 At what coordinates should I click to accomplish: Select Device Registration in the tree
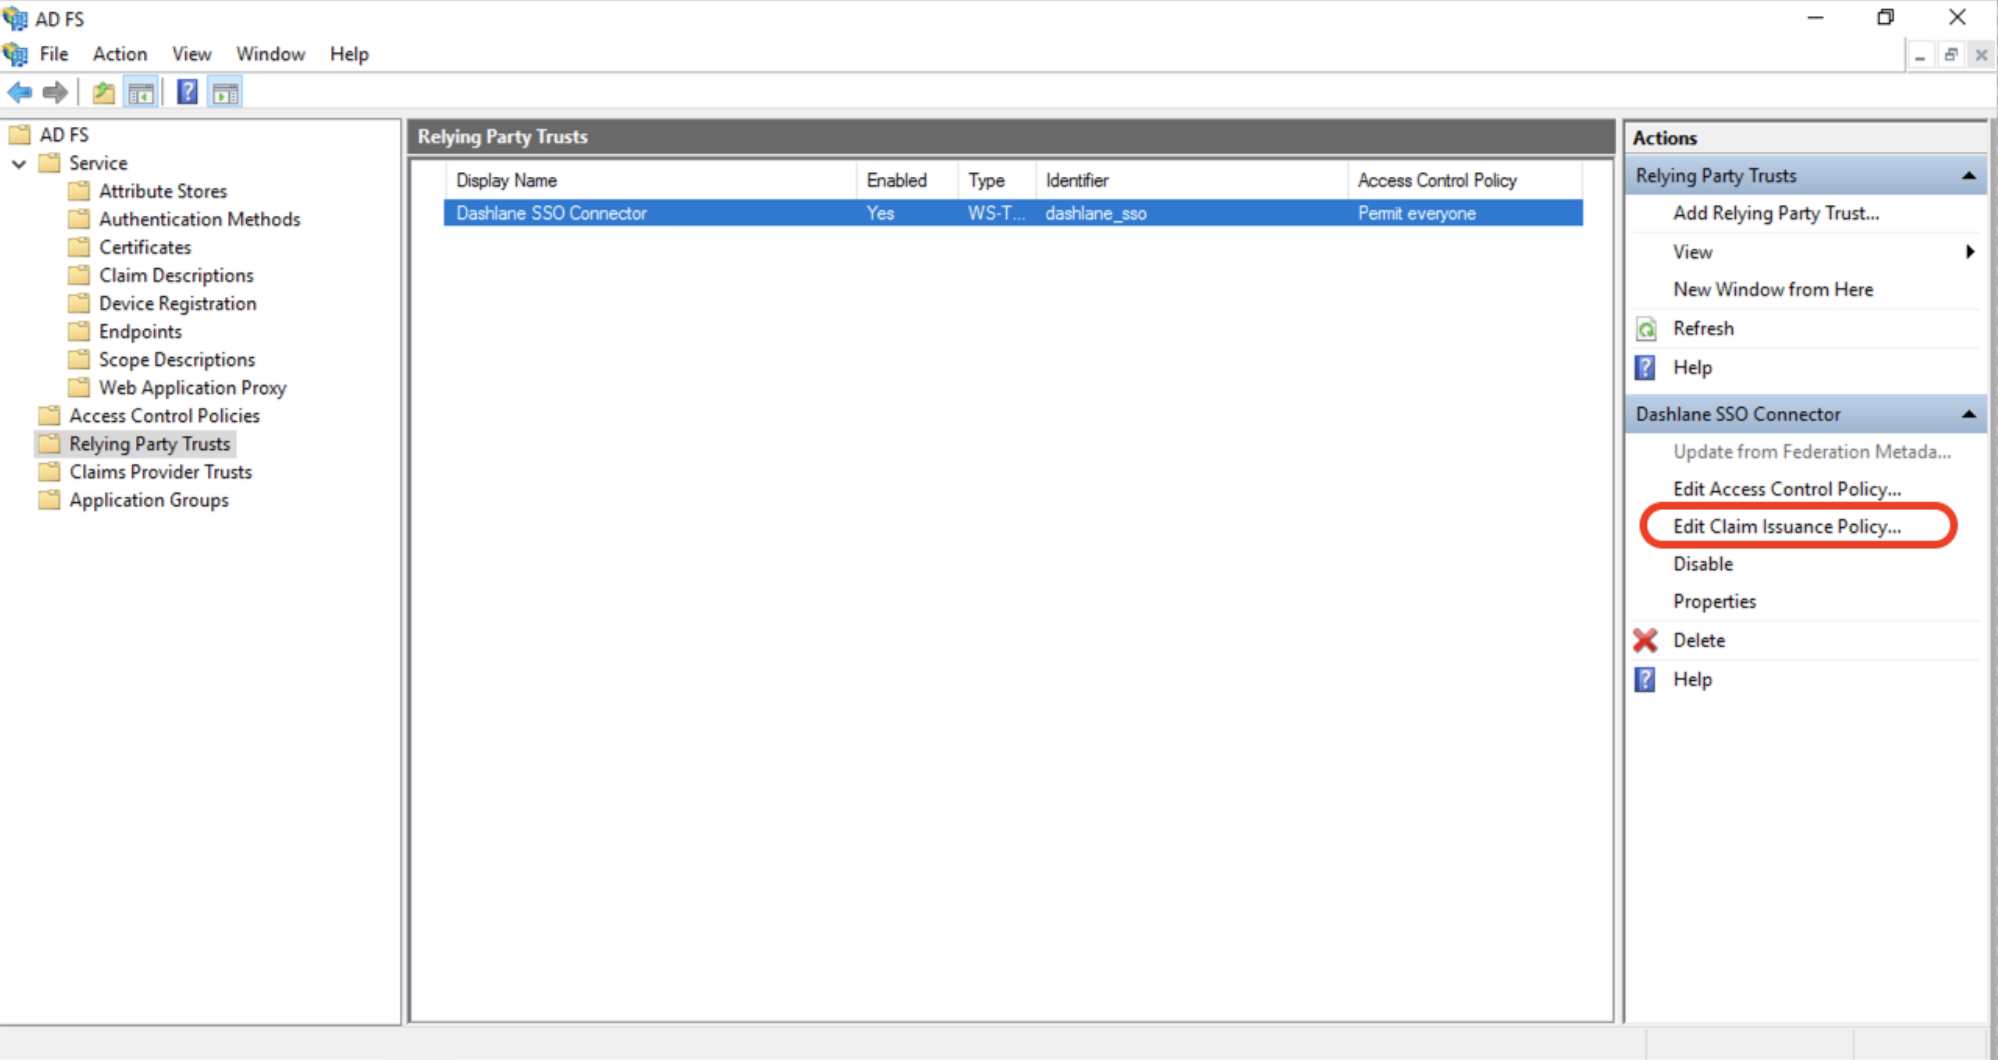[x=177, y=303]
